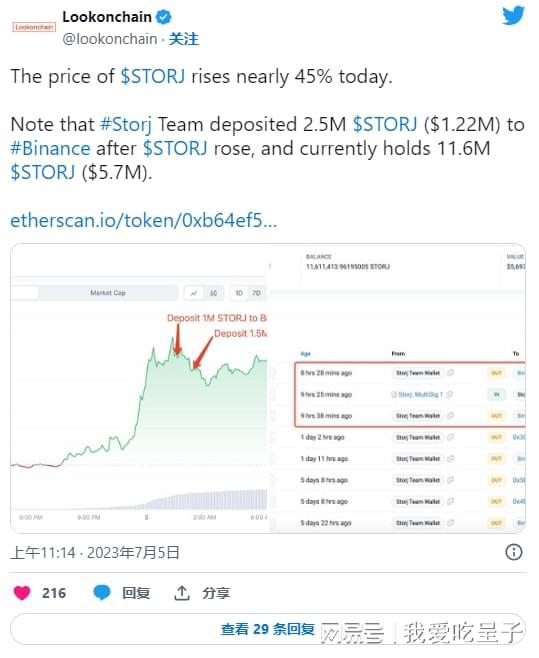Open the etherscan.io token link

144,220
